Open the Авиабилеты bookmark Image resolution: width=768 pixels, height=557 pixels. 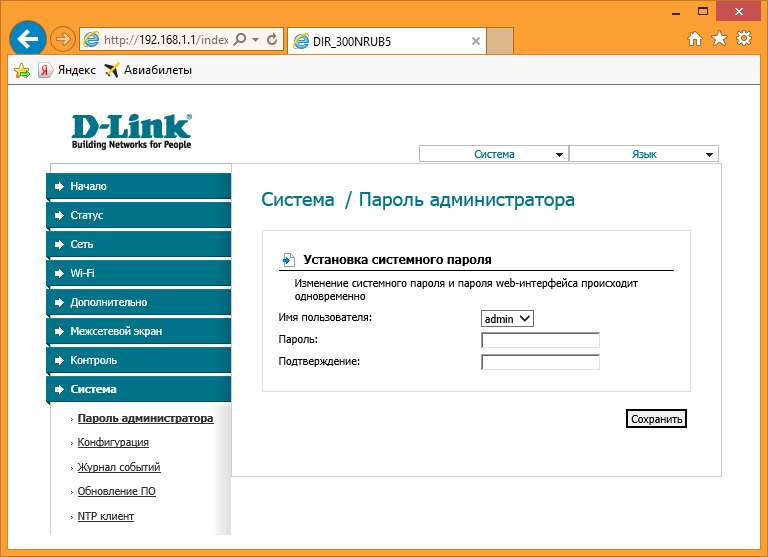pyautogui.click(x=148, y=70)
